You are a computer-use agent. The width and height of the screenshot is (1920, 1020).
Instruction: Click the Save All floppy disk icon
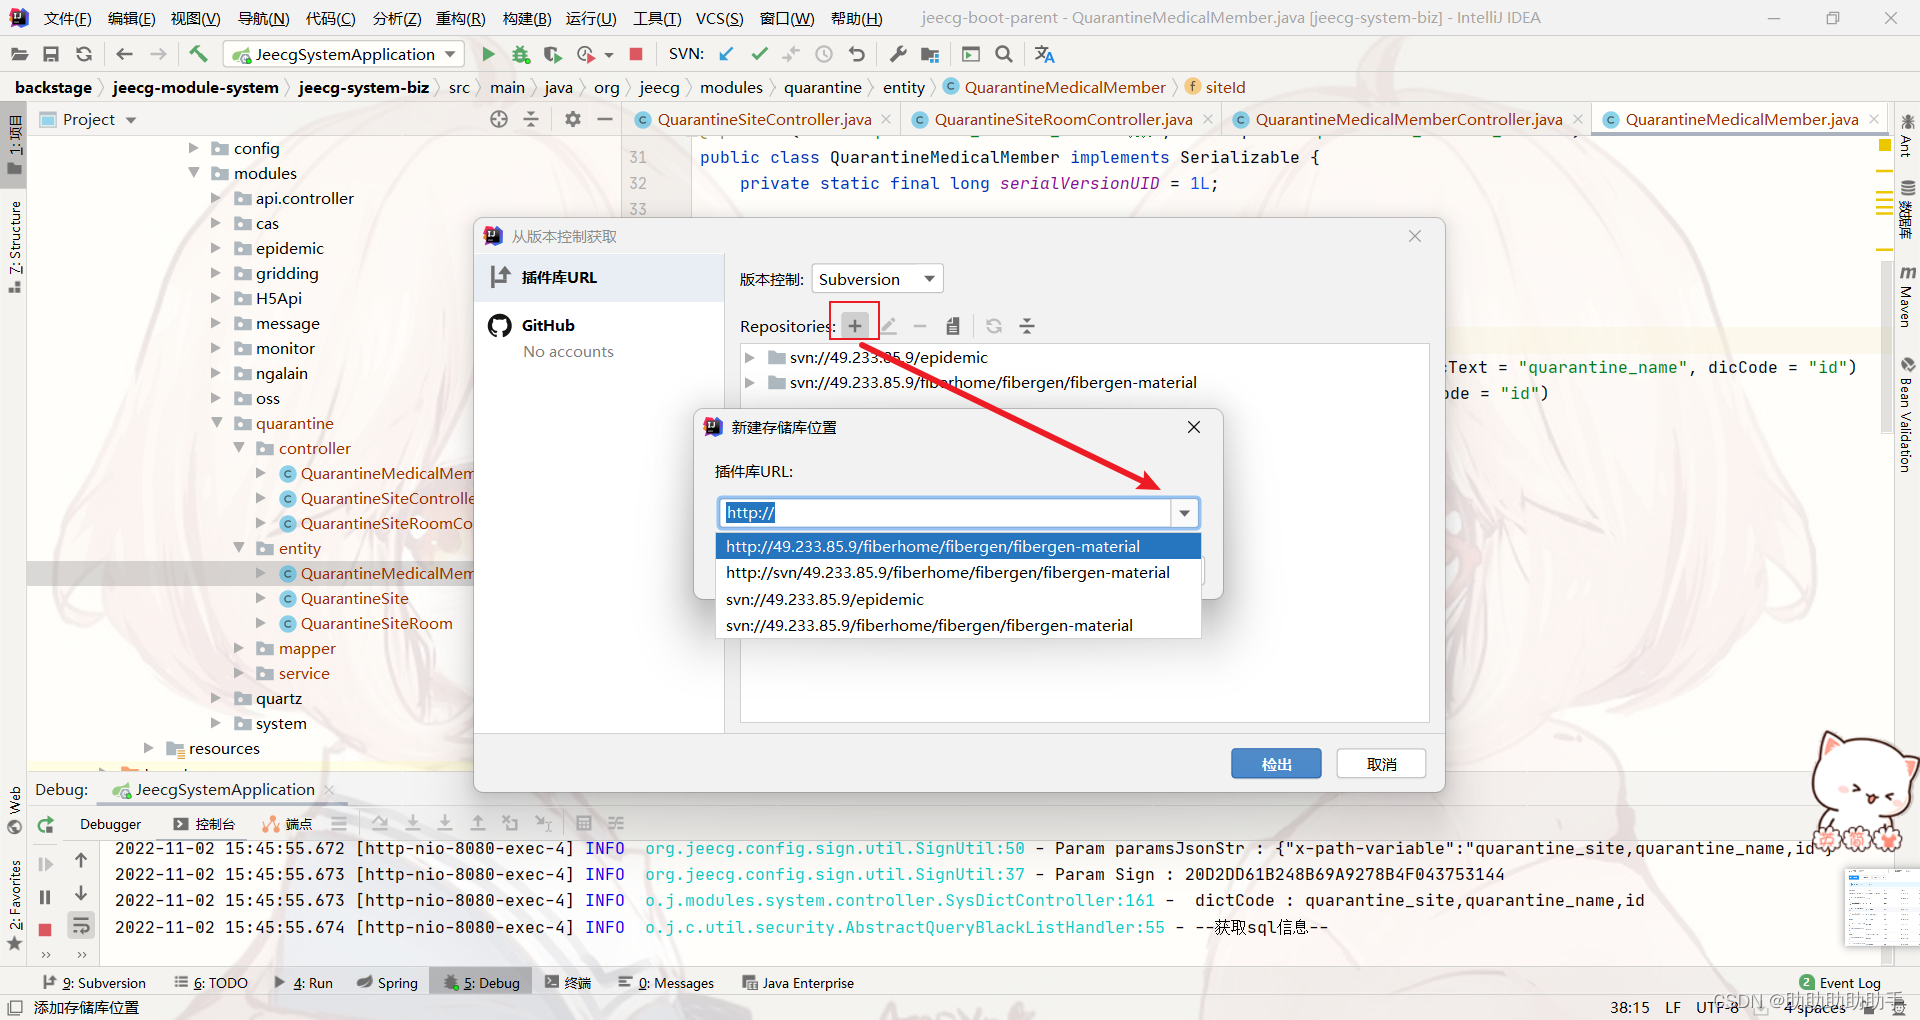click(x=51, y=54)
